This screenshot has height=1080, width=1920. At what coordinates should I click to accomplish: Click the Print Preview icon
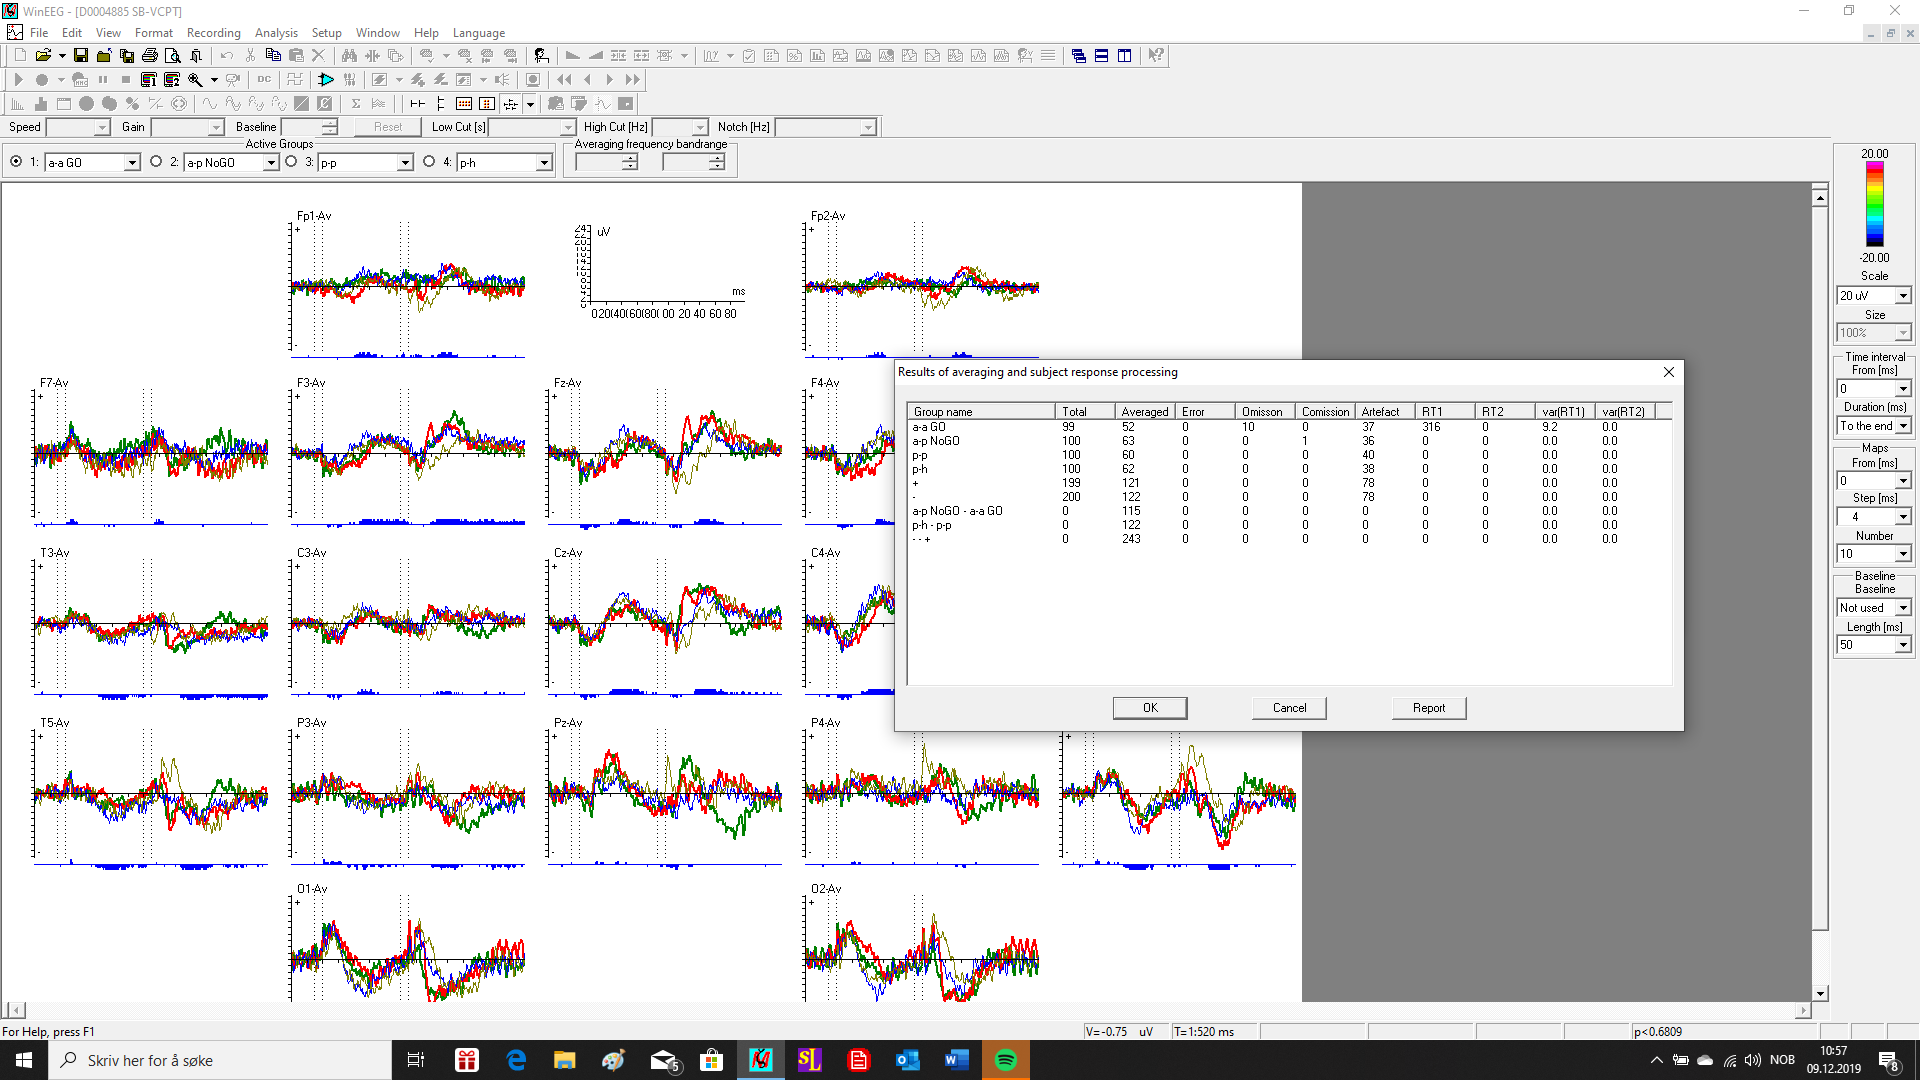[173, 56]
